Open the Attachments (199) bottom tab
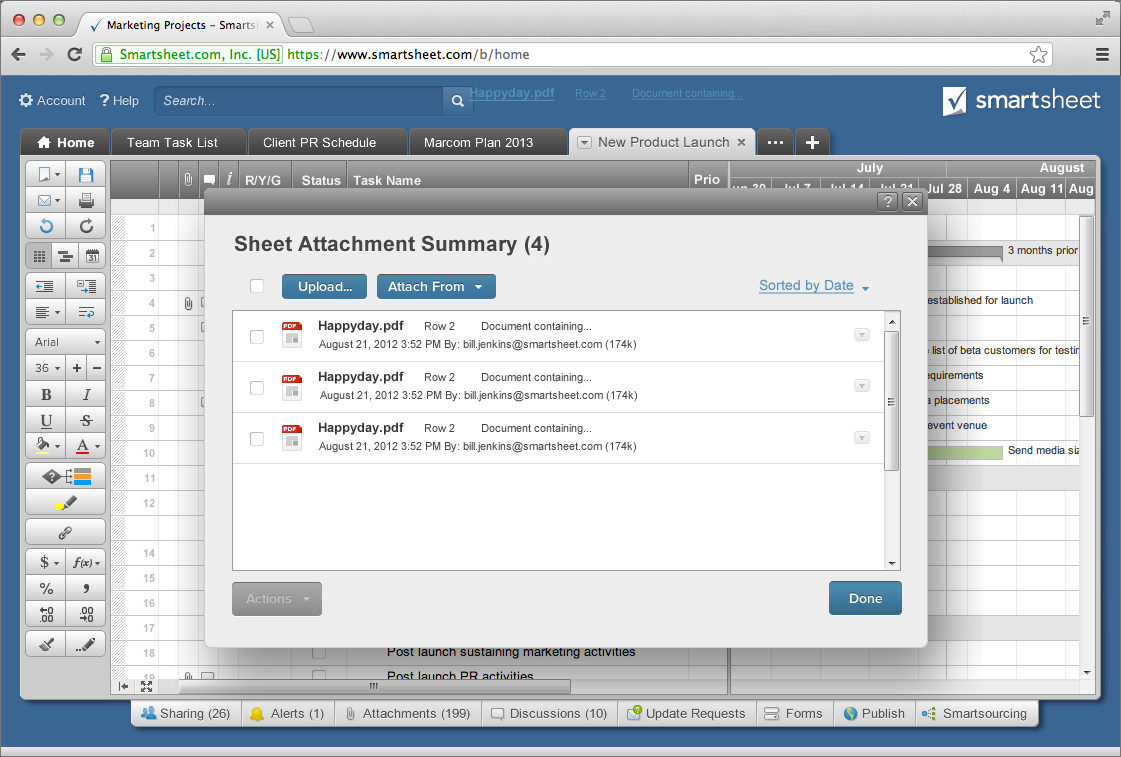 408,713
